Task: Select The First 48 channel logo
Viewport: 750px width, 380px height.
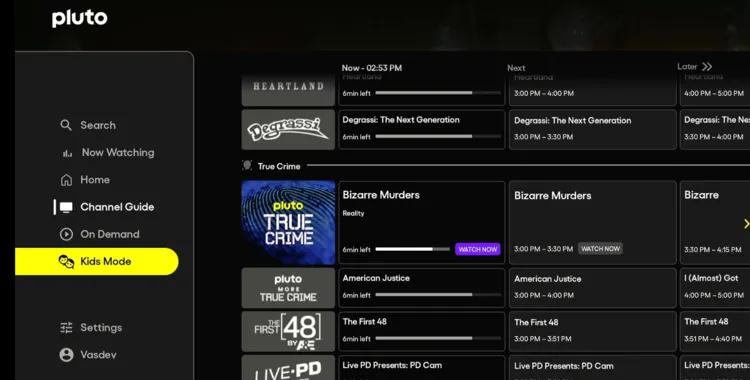Action: coord(288,332)
